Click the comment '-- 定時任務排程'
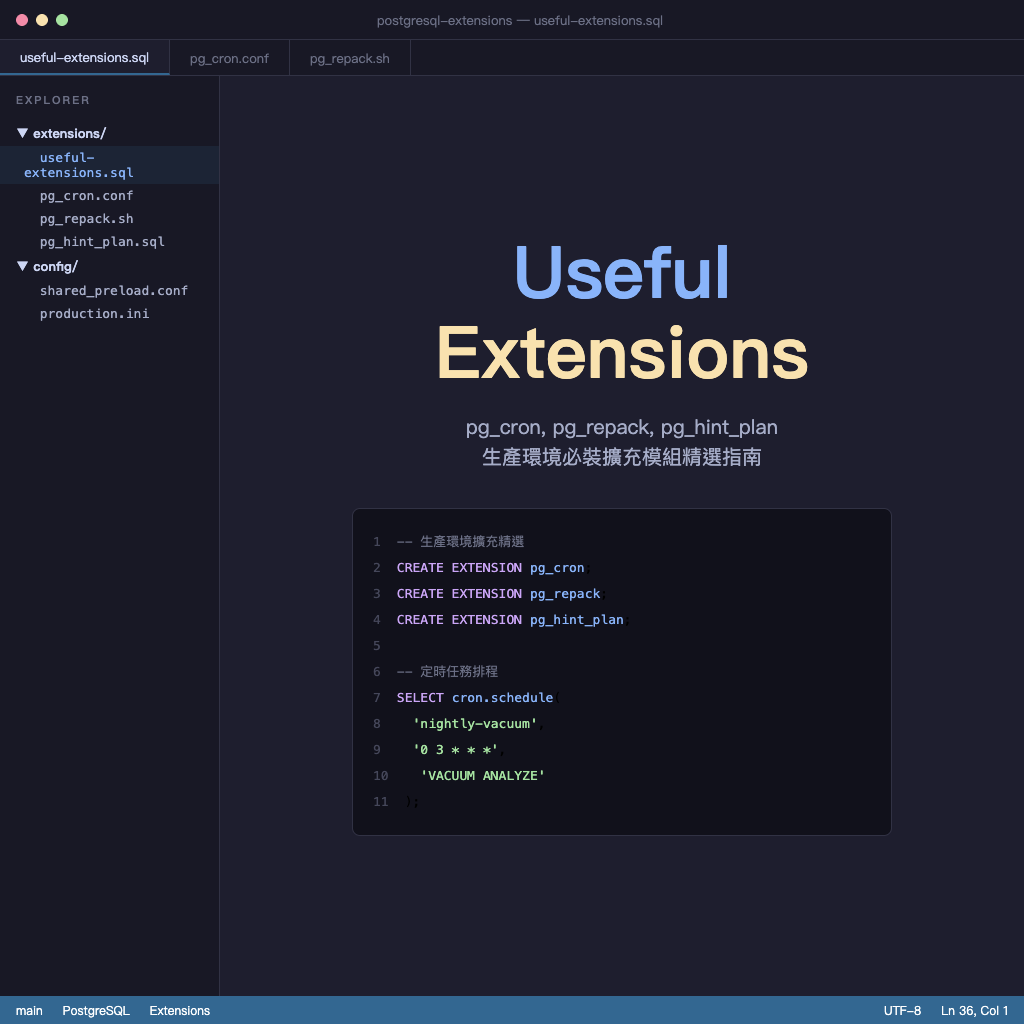 click(x=447, y=671)
